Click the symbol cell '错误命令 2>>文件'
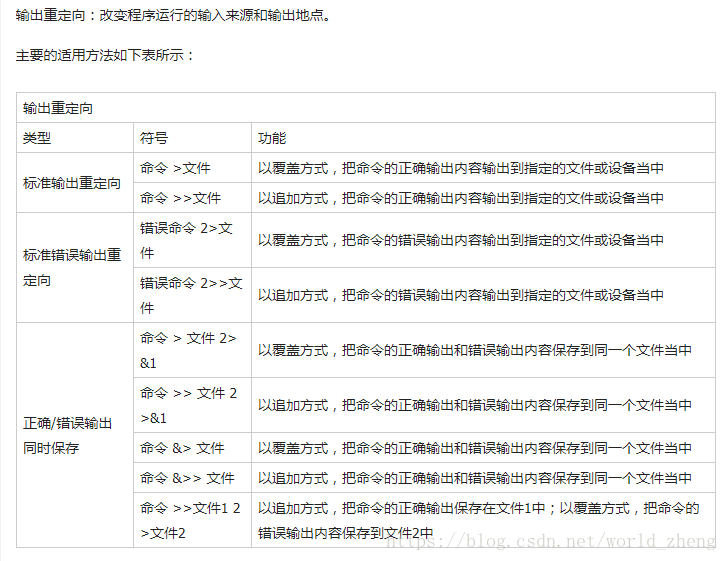The height and width of the screenshot is (561, 727). coord(192,295)
